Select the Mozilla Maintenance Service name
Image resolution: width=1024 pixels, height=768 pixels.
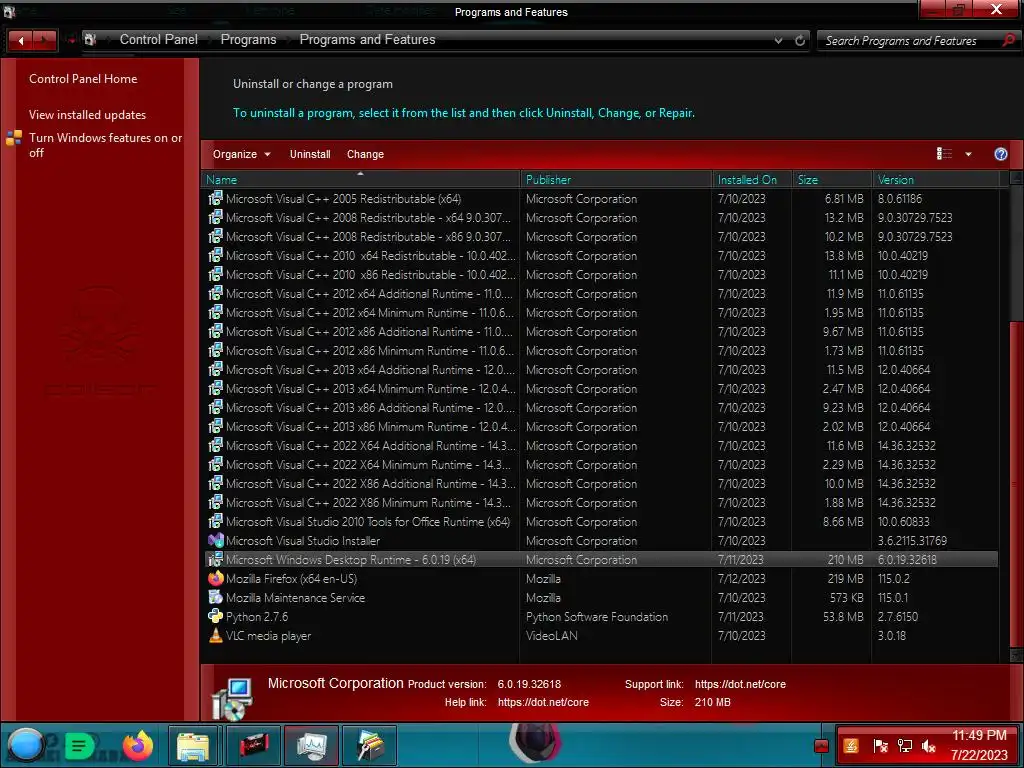[x=295, y=598]
